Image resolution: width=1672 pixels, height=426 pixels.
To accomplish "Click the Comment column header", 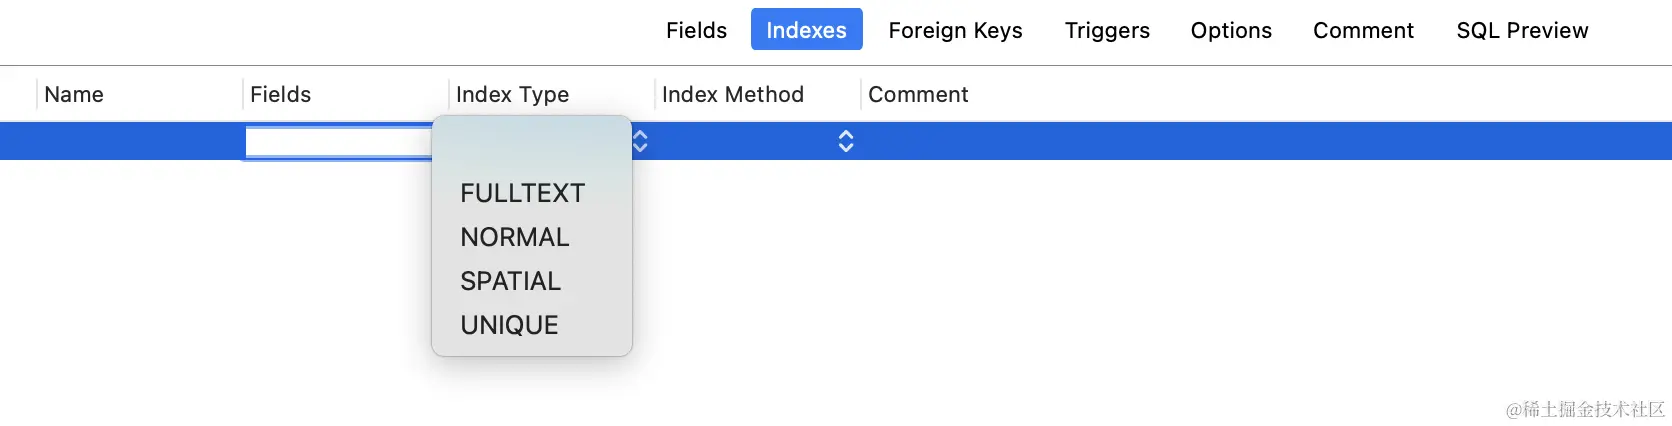I will (x=918, y=95).
